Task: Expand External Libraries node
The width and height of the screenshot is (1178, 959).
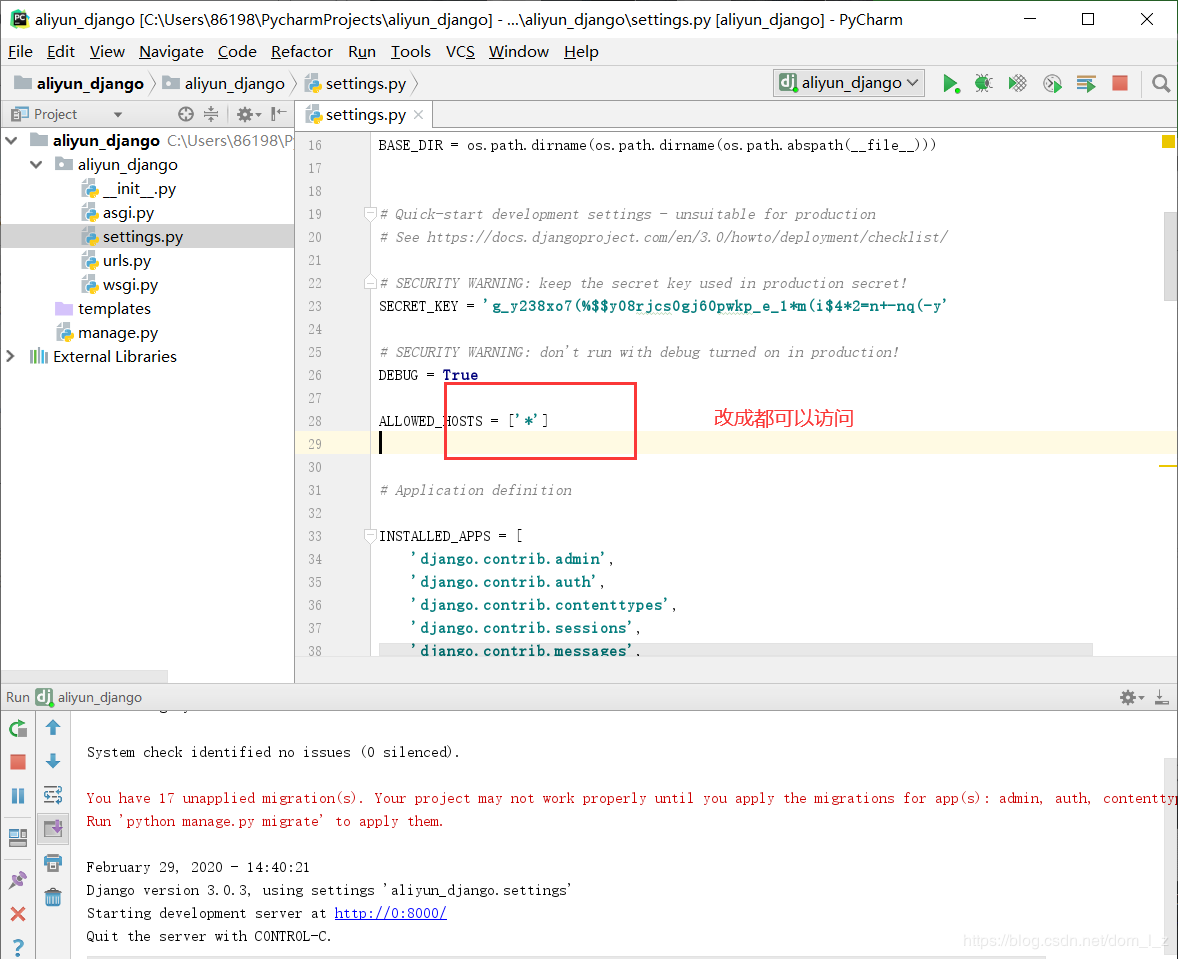Action: pyautogui.click(x=11, y=356)
